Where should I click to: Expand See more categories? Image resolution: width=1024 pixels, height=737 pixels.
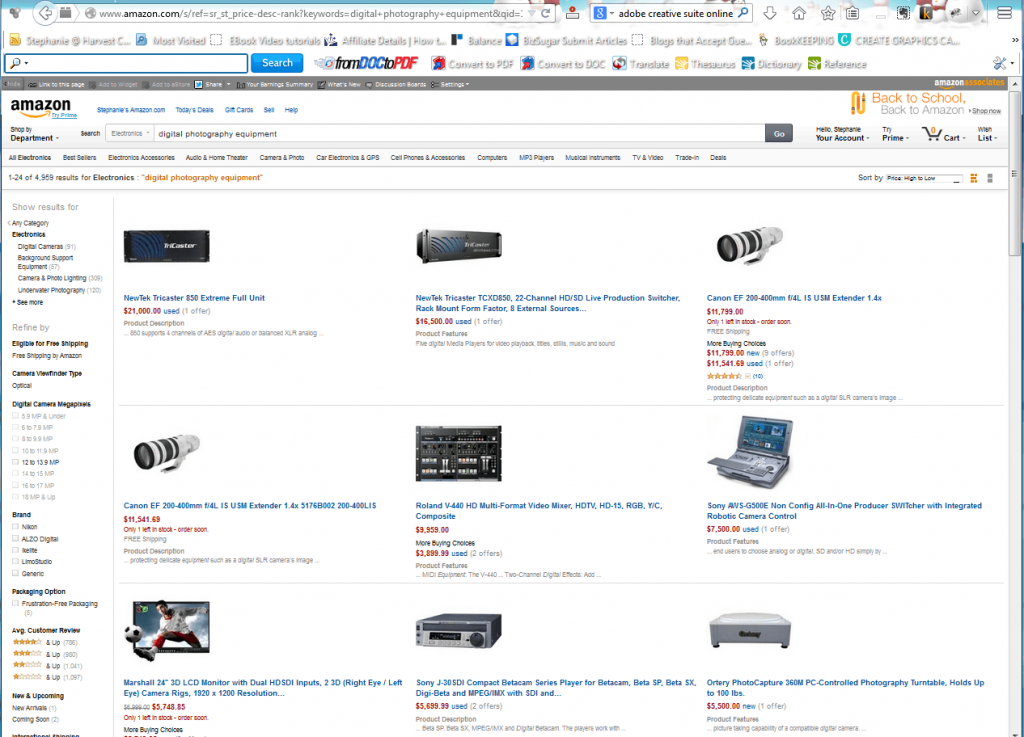click(x=29, y=302)
